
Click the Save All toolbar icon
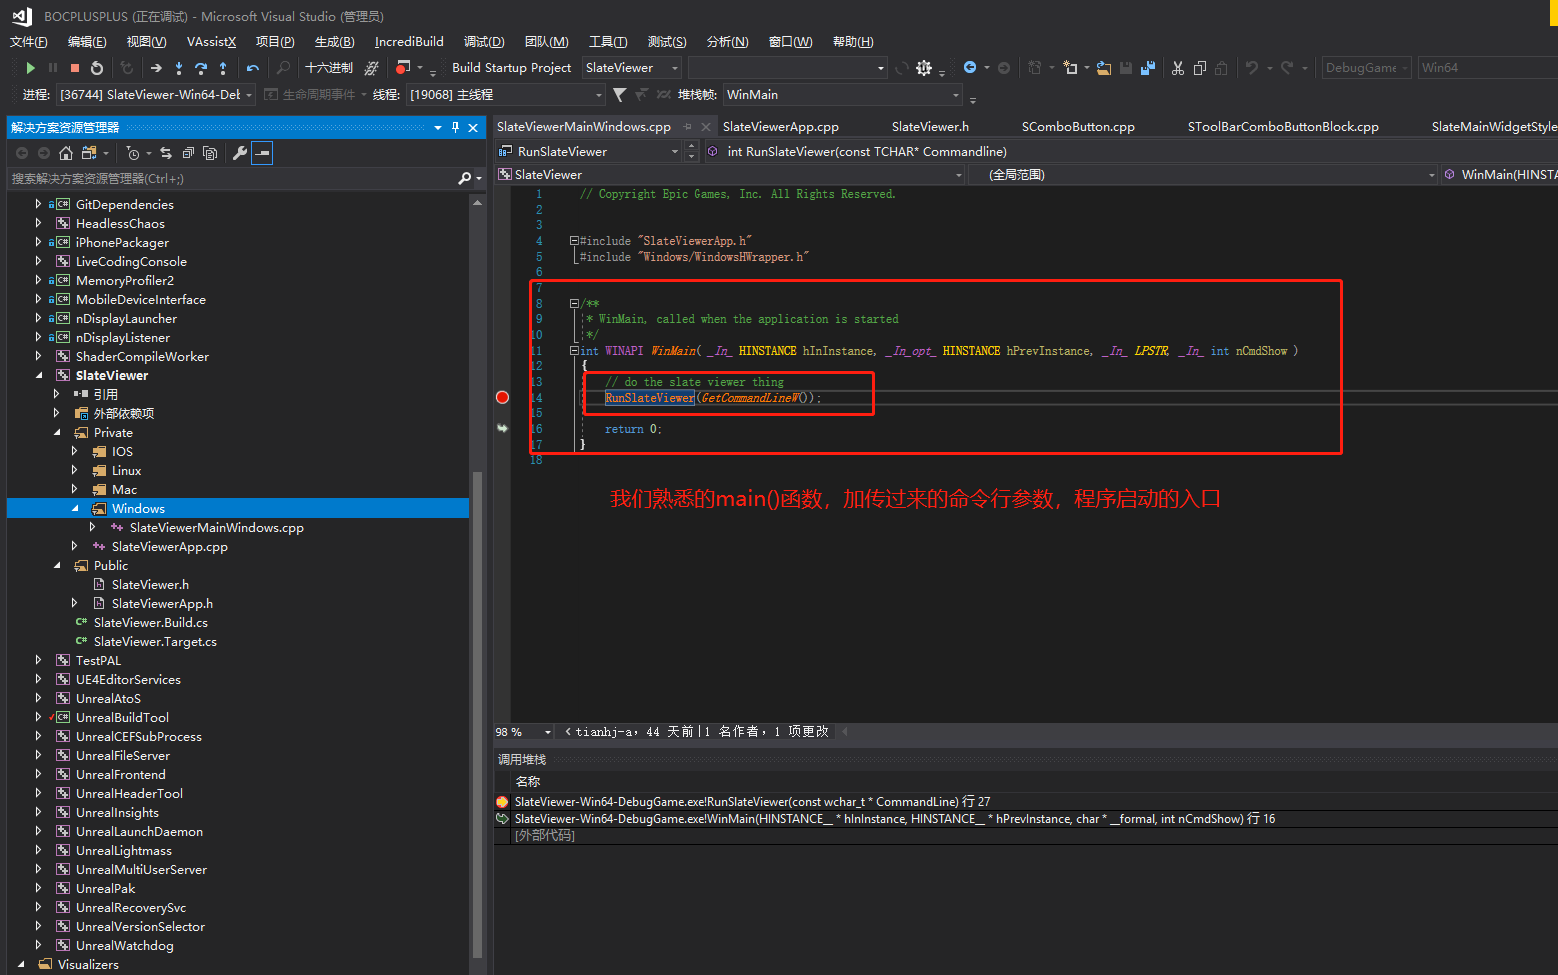tap(1148, 67)
